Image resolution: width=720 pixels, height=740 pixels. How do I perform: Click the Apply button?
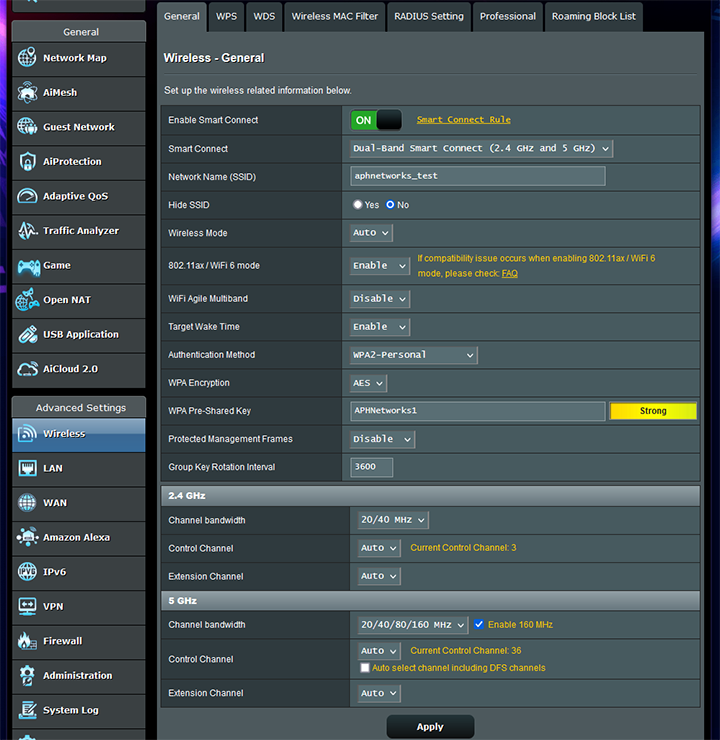click(430, 727)
